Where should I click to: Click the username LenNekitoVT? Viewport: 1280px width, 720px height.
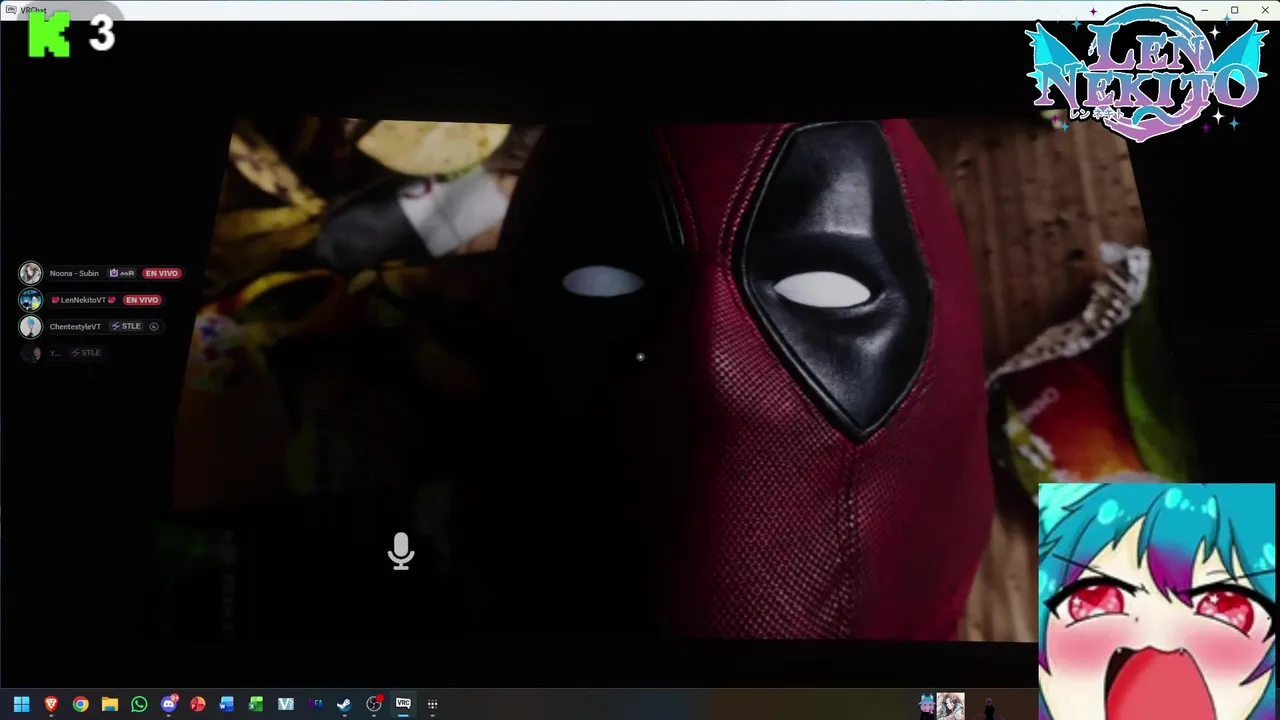click(83, 300)
